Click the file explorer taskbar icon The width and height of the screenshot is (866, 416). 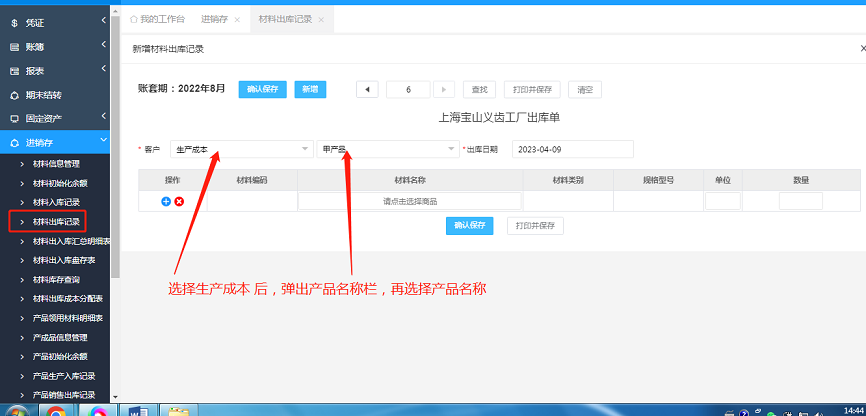click(x=178, y=412)
